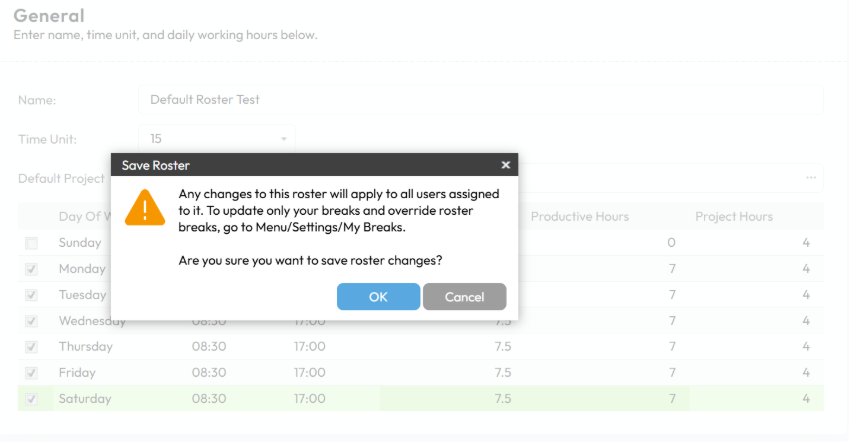Uncheck the Saturday checkbox
This screenshot has height=442, width=850.
coord(32,399)
